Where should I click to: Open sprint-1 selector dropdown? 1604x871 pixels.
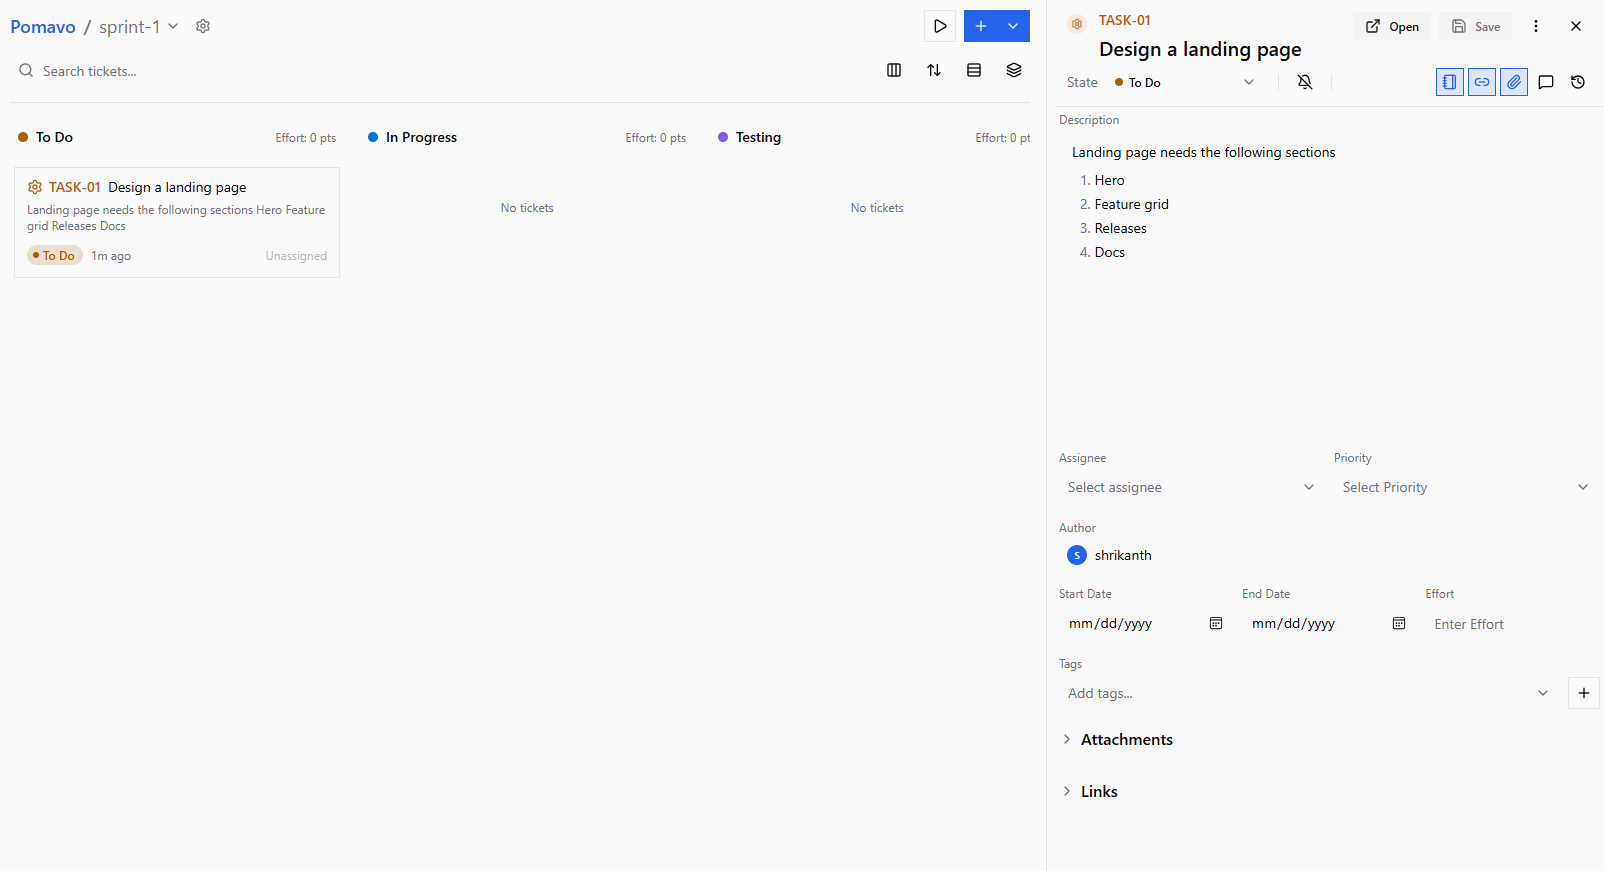point(139,27)
